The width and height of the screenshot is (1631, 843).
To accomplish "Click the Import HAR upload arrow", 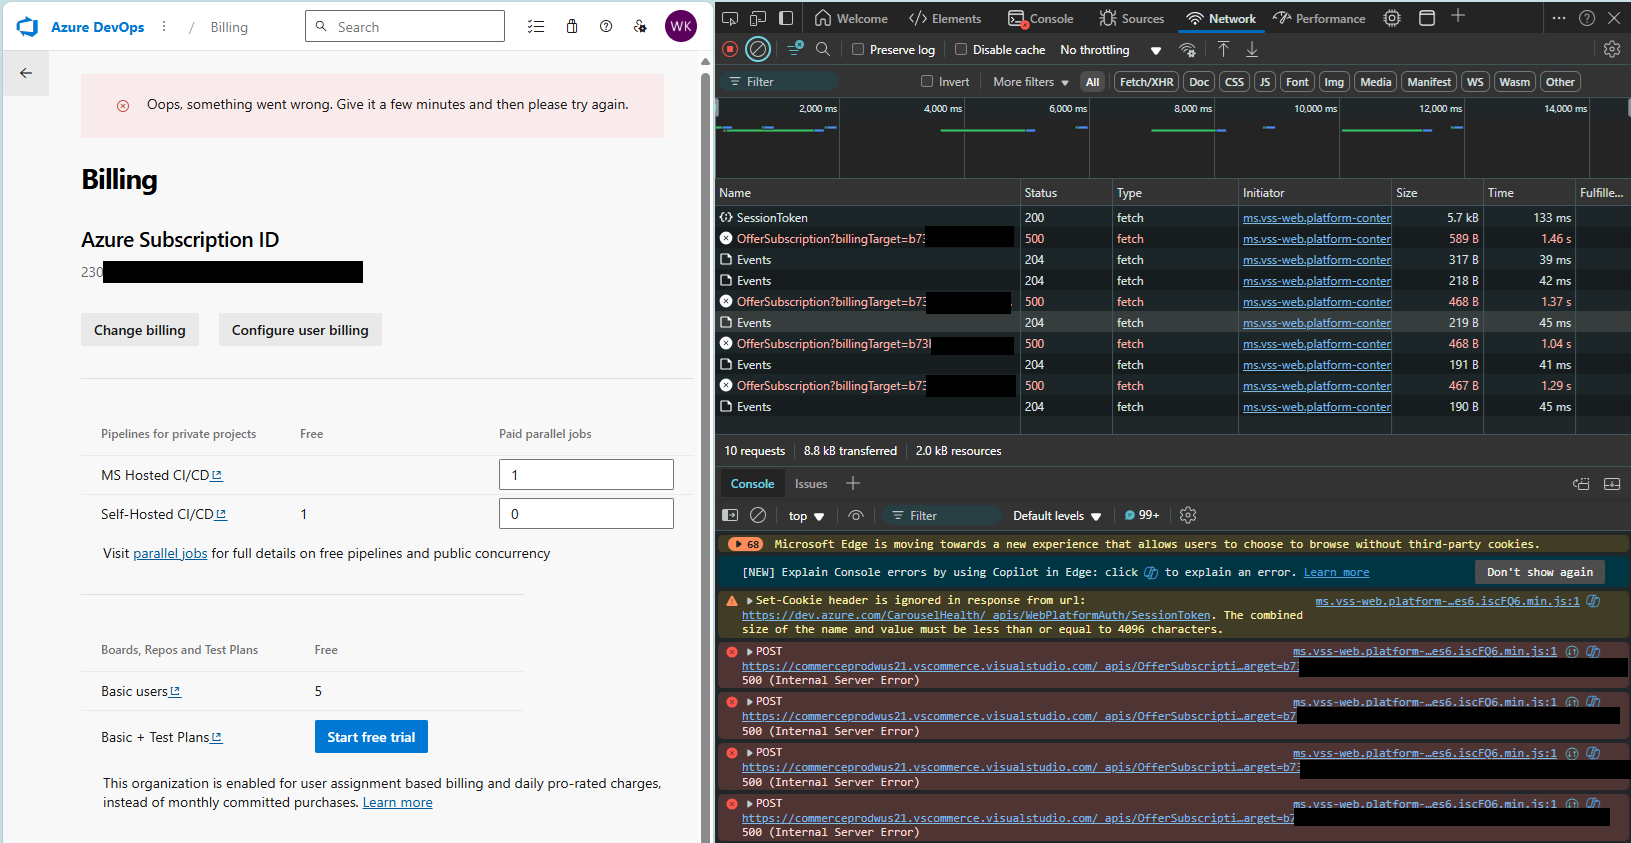I will (x=1223, y=49).
